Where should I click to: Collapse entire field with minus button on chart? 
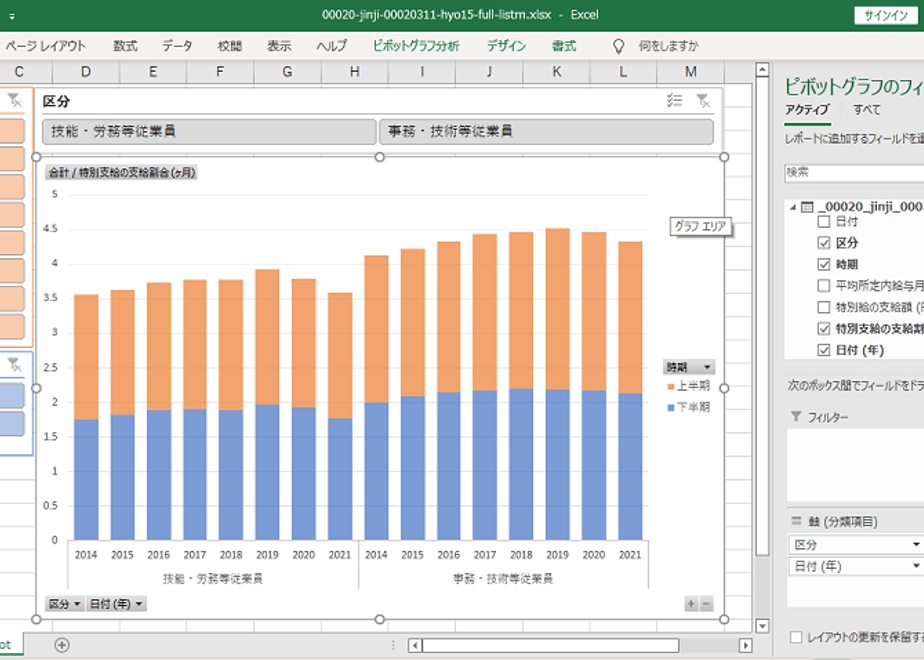tap(706, 603)
